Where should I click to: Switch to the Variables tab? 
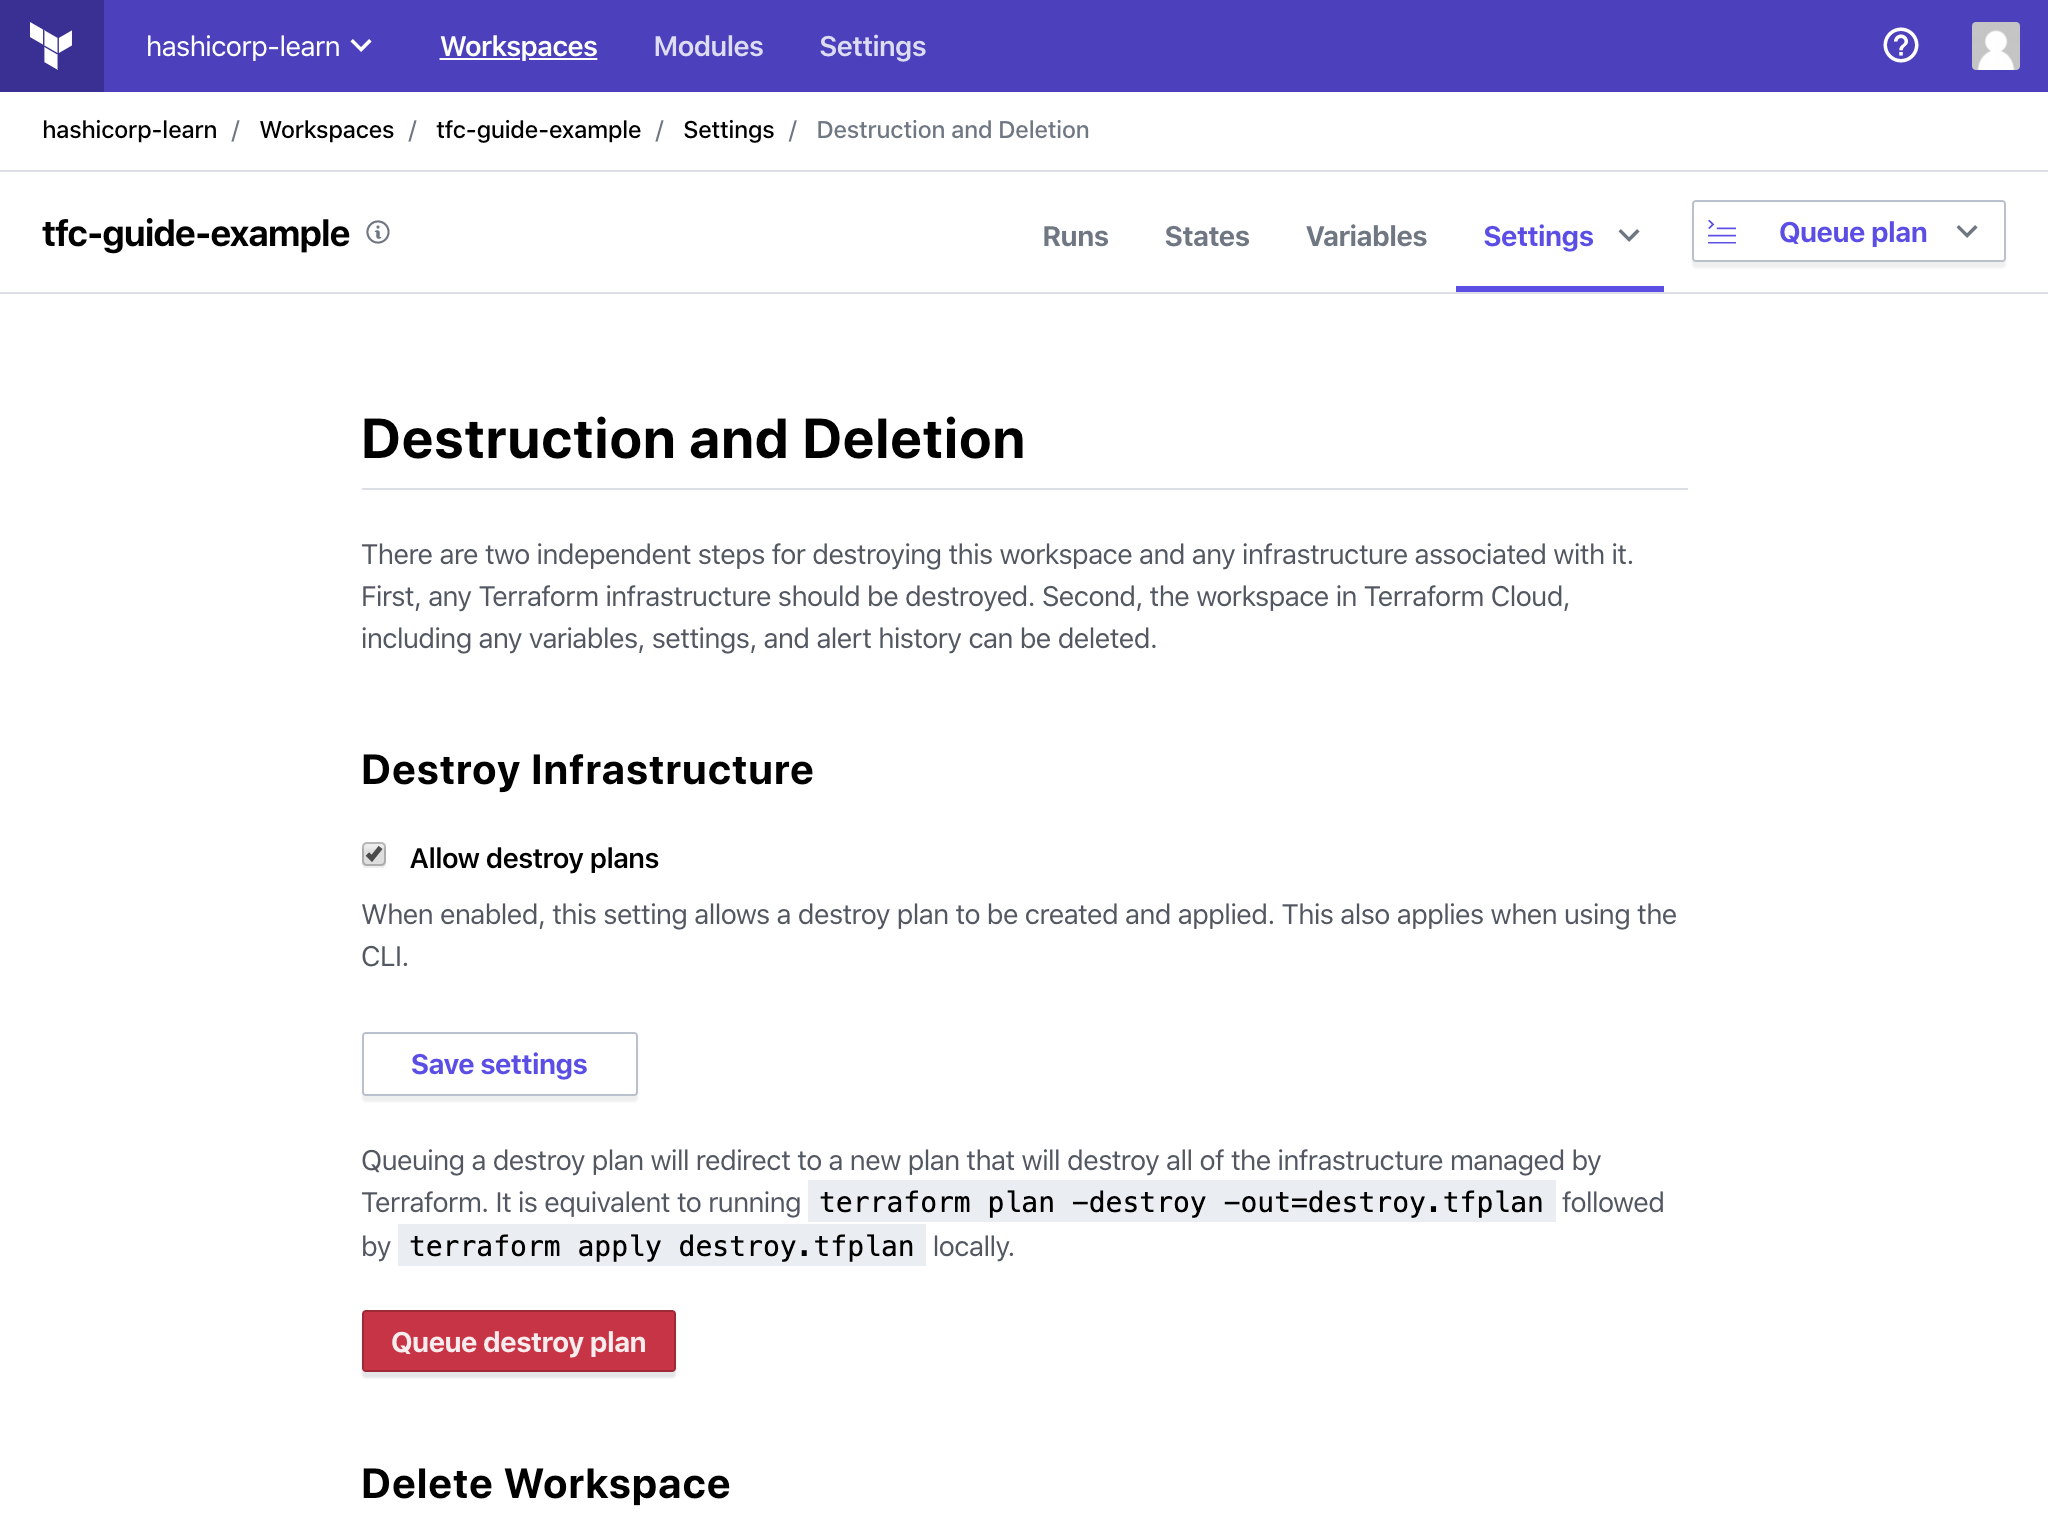(1366, 236)
